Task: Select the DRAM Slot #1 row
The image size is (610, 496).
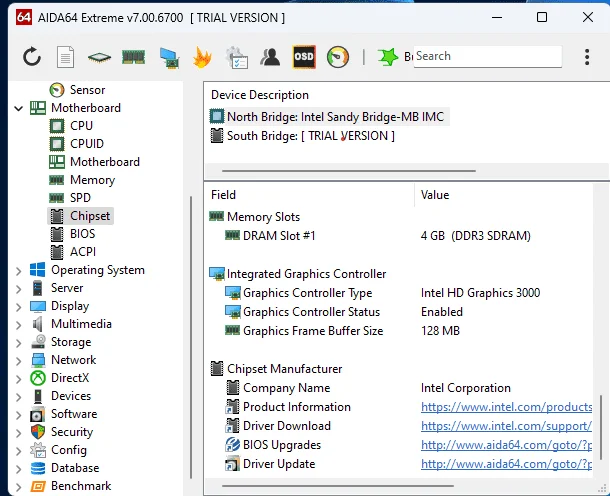Action: pyautogui.click(x=401, y=236)
